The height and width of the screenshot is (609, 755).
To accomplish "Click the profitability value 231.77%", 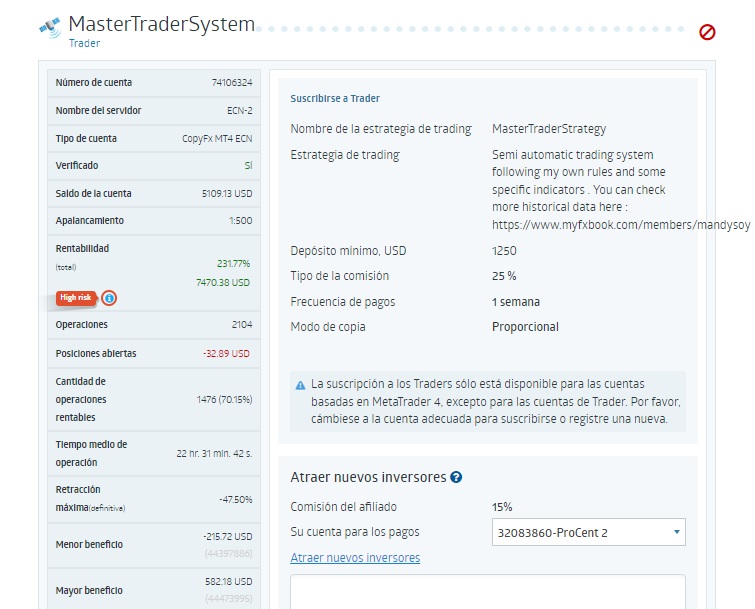I will coord(234,263).
